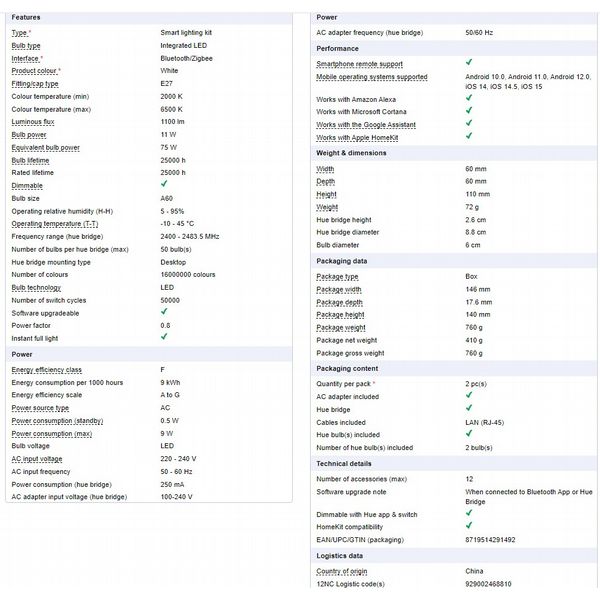Click the AC adapter included checkmark

[469, 396]
